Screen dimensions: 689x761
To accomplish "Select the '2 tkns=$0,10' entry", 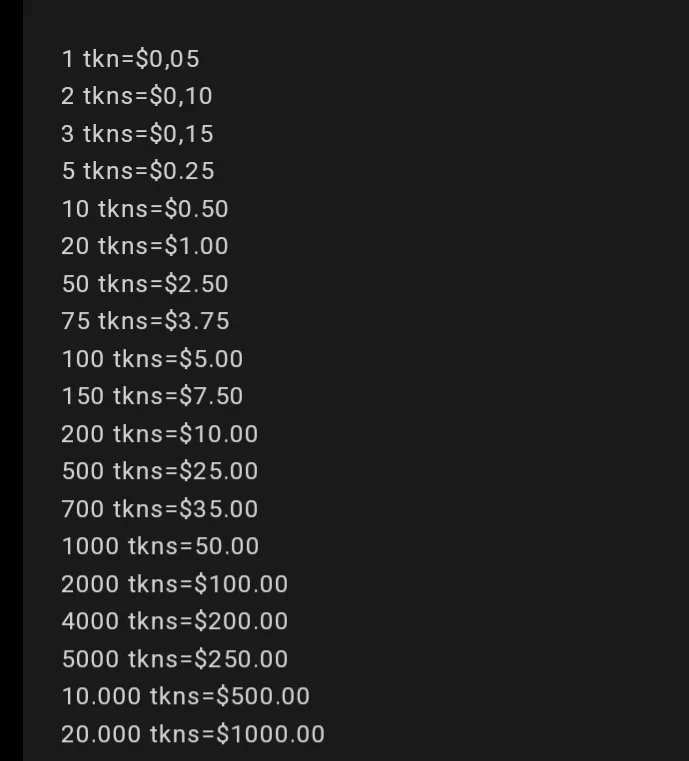I will click(137, 96).
